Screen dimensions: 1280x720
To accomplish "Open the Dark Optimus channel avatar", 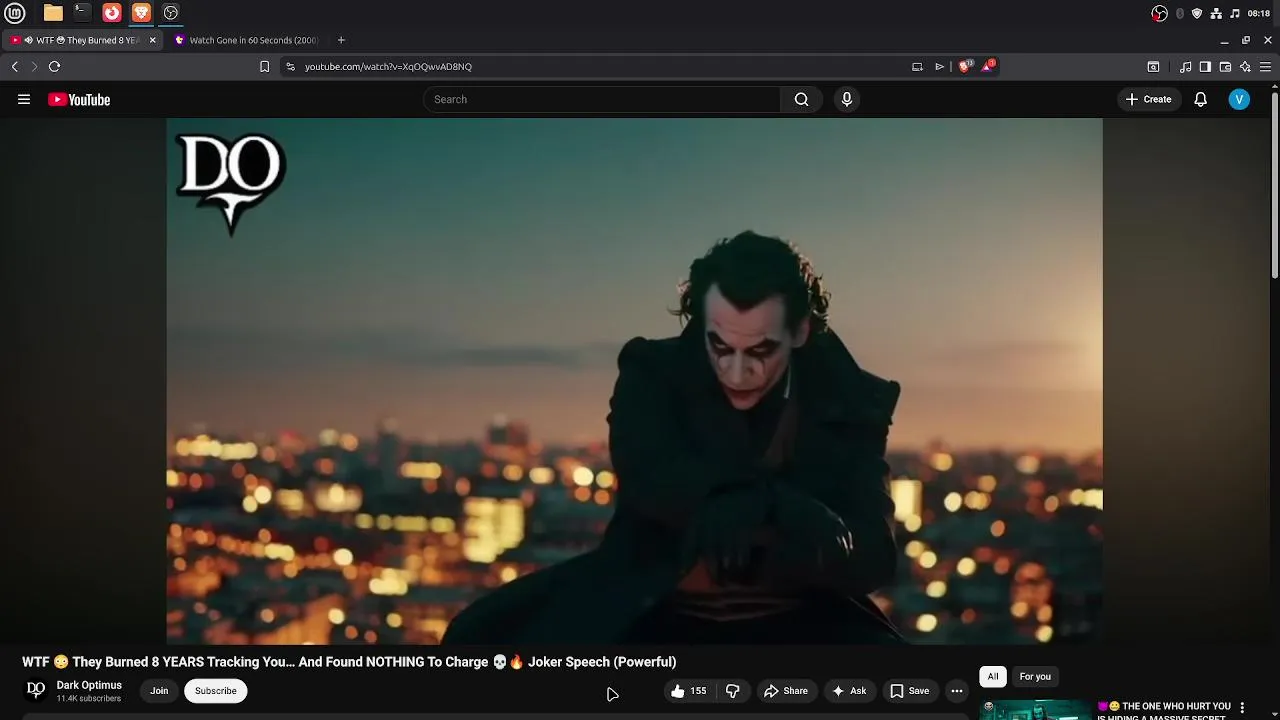I will click(x=36, y=690).
